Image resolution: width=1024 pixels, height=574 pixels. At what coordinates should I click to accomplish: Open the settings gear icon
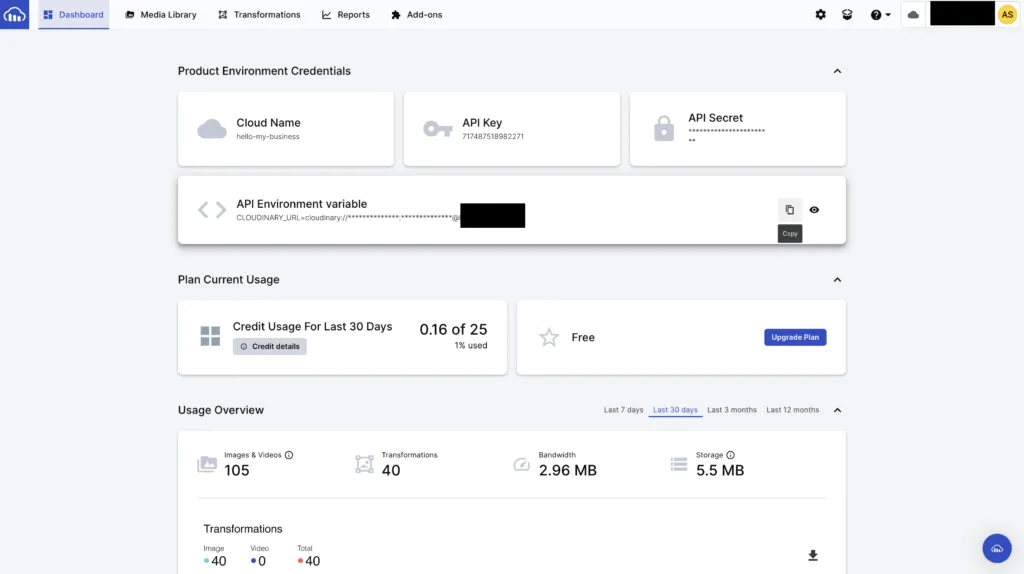pyautogui.click(x=820, y=14)
